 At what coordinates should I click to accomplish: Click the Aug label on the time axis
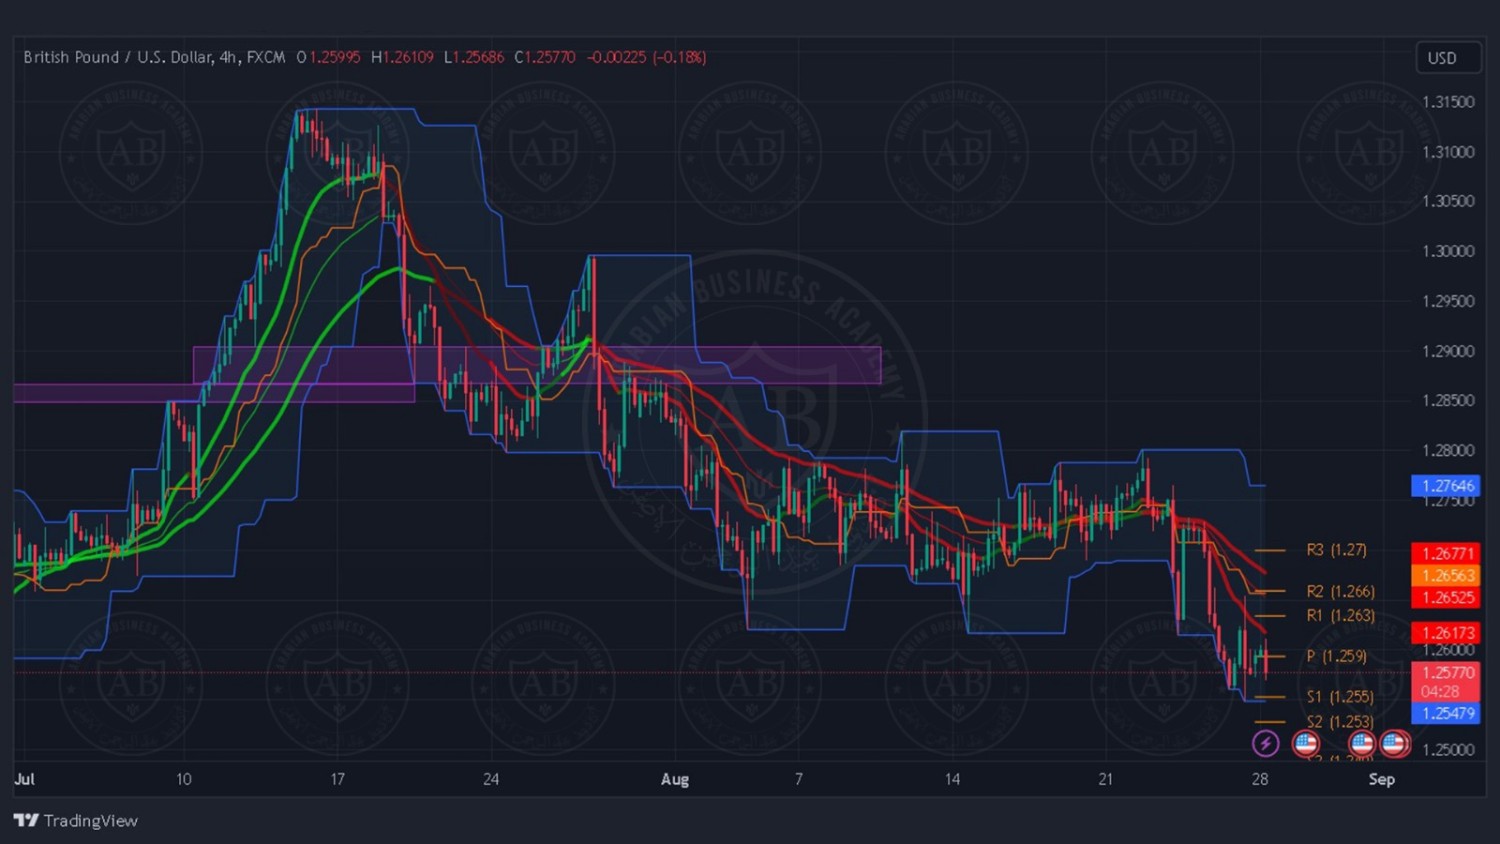[675, 779]
